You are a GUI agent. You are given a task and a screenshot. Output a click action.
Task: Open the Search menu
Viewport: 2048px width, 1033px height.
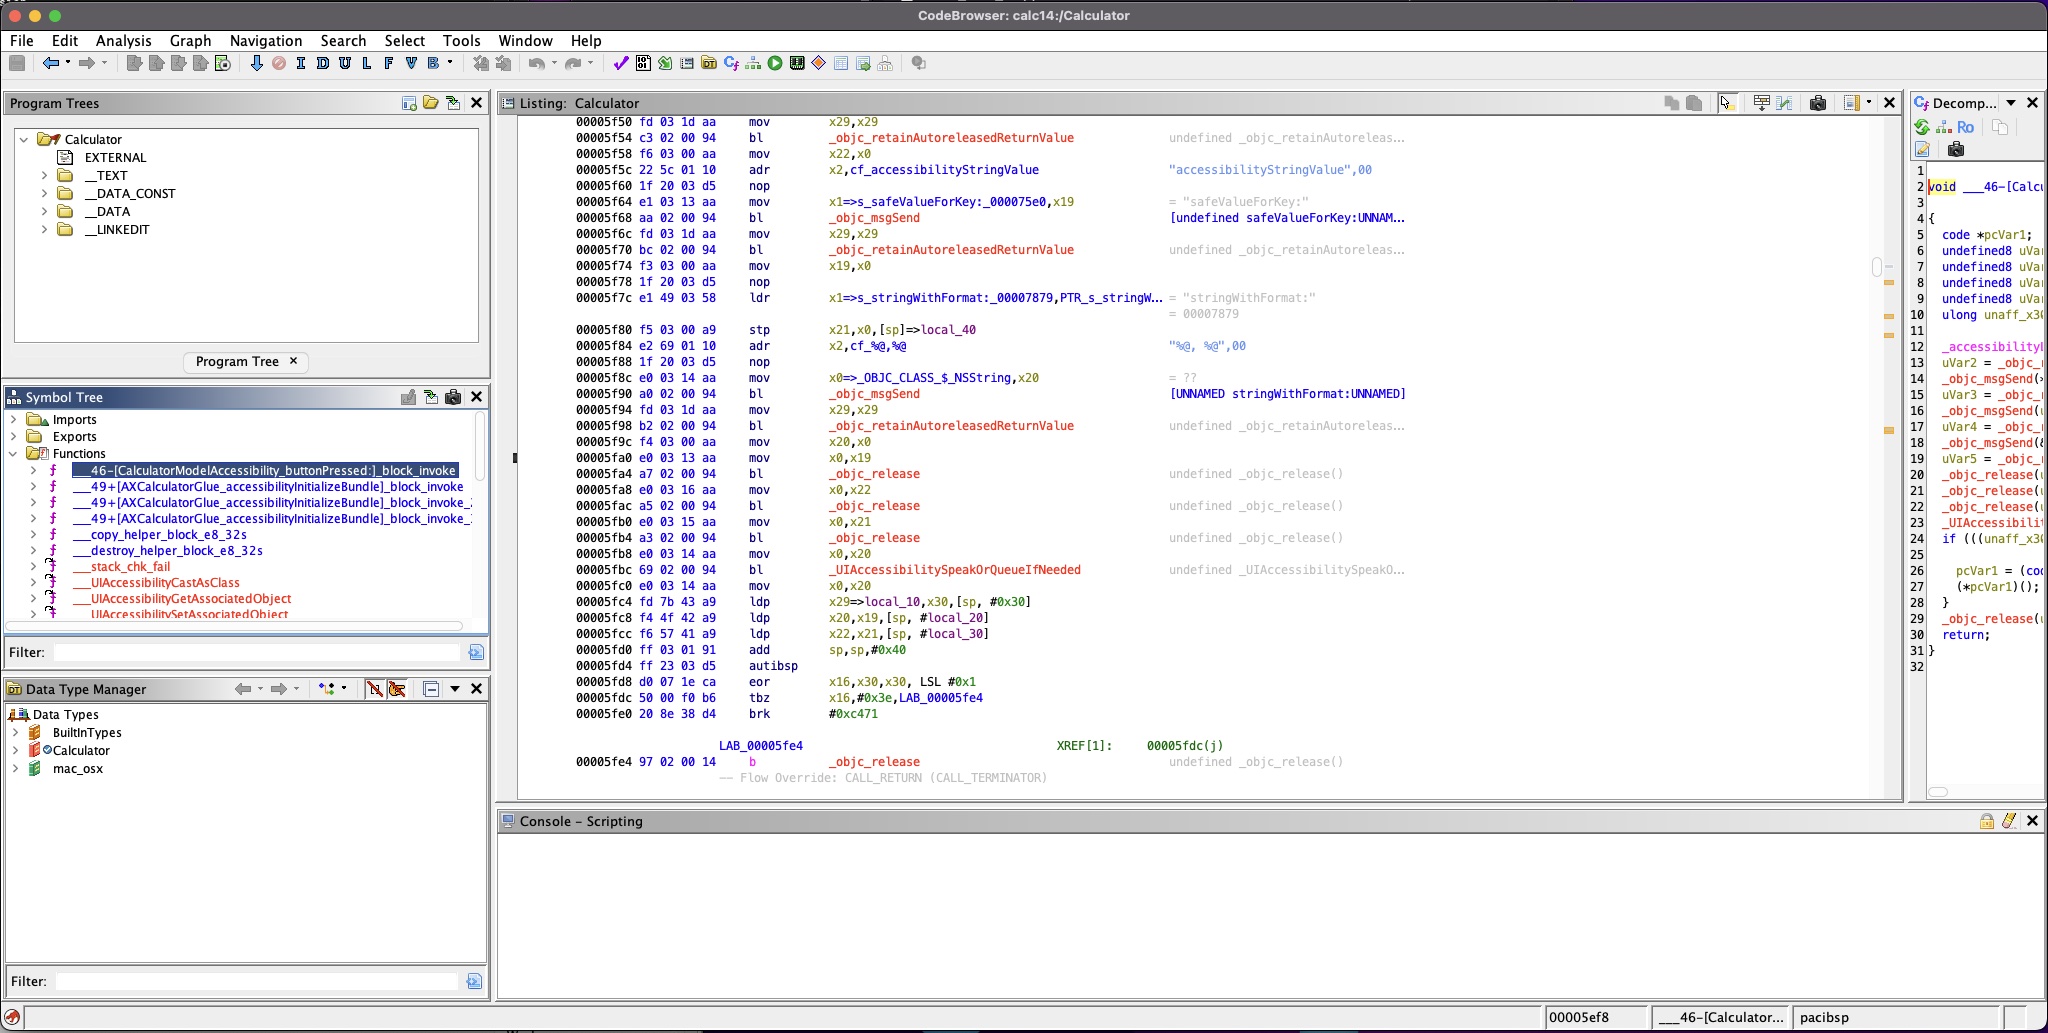(x=343, y=41)
